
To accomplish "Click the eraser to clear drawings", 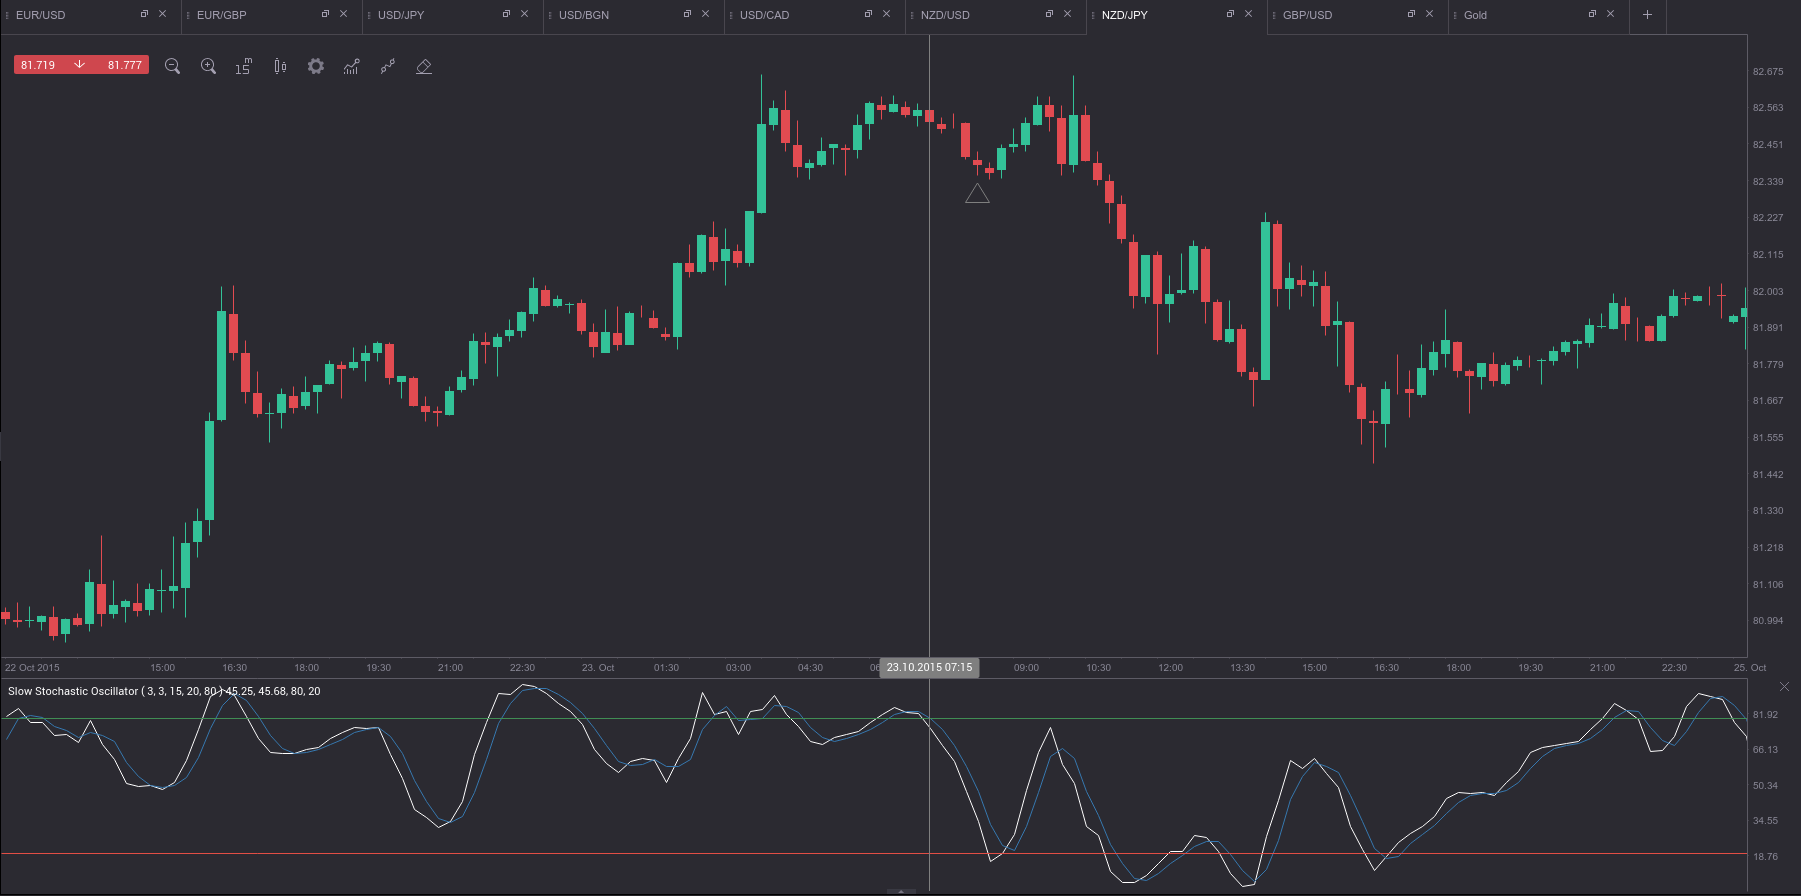I will pos(424,66).
